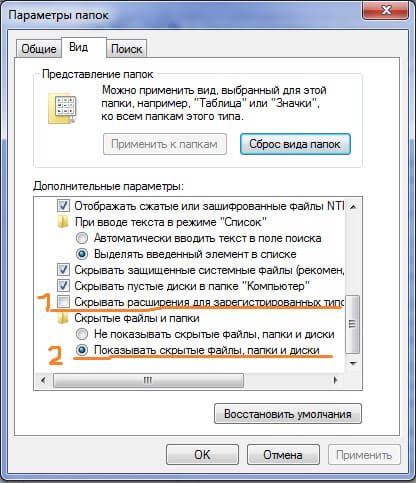Click the vertical scrollbar down arrow

click(353, 363)
